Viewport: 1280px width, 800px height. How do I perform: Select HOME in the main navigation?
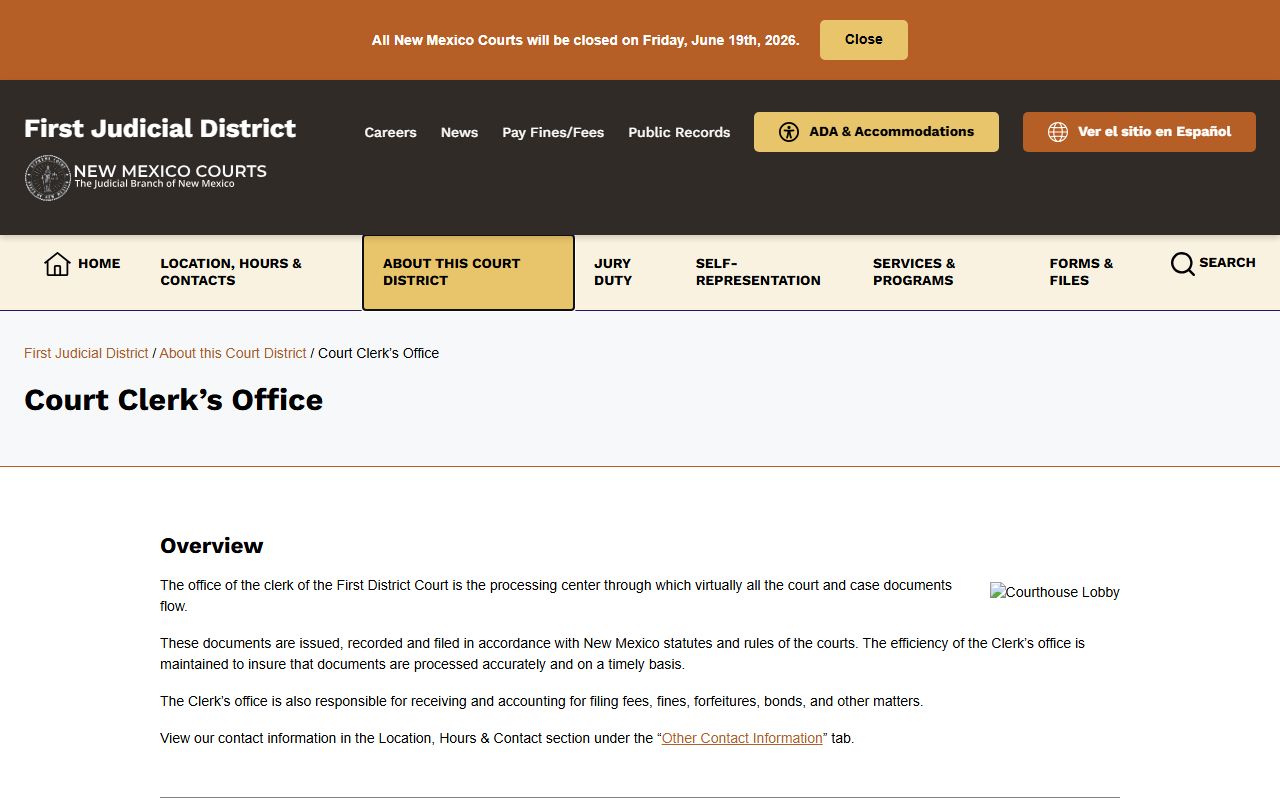[82, 264]
